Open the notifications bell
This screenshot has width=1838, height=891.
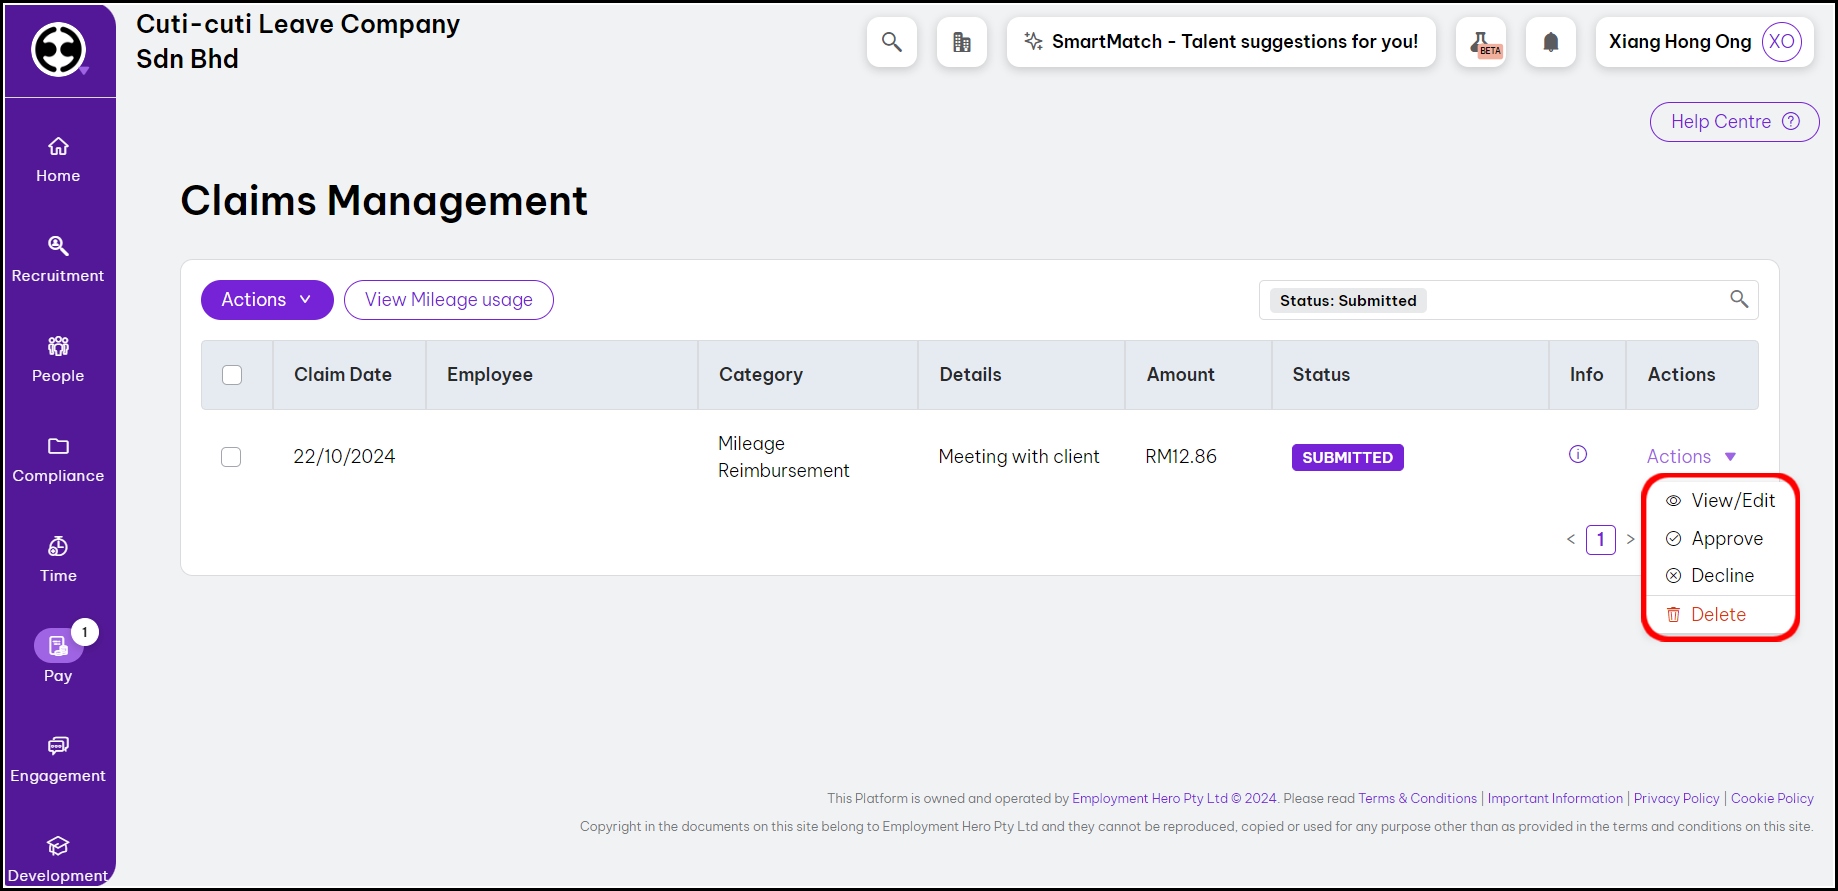click(1550, 42)
